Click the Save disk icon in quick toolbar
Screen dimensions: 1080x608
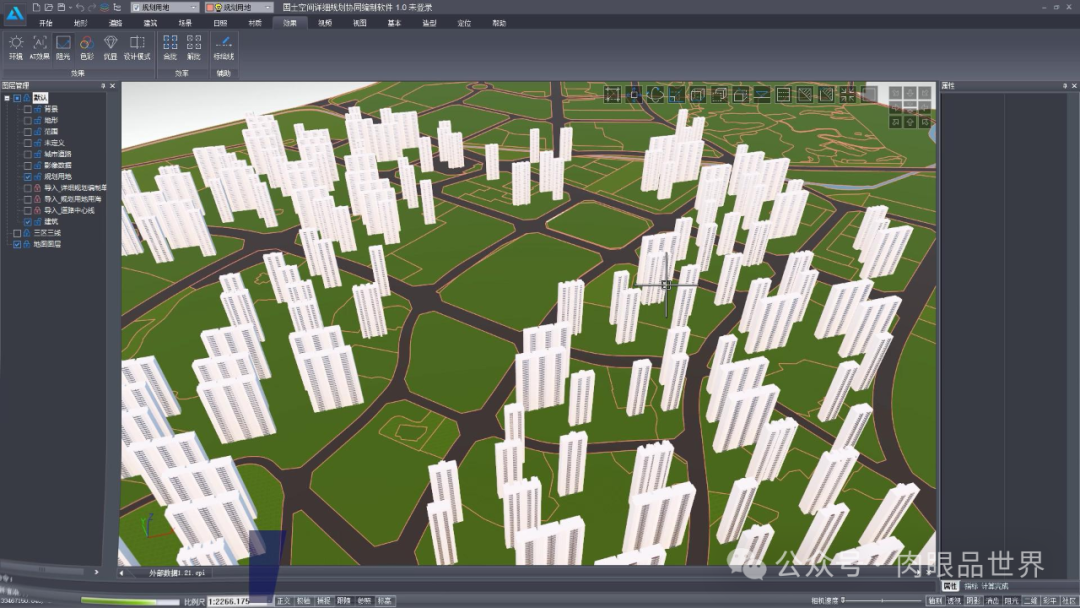tap(61, 7)
